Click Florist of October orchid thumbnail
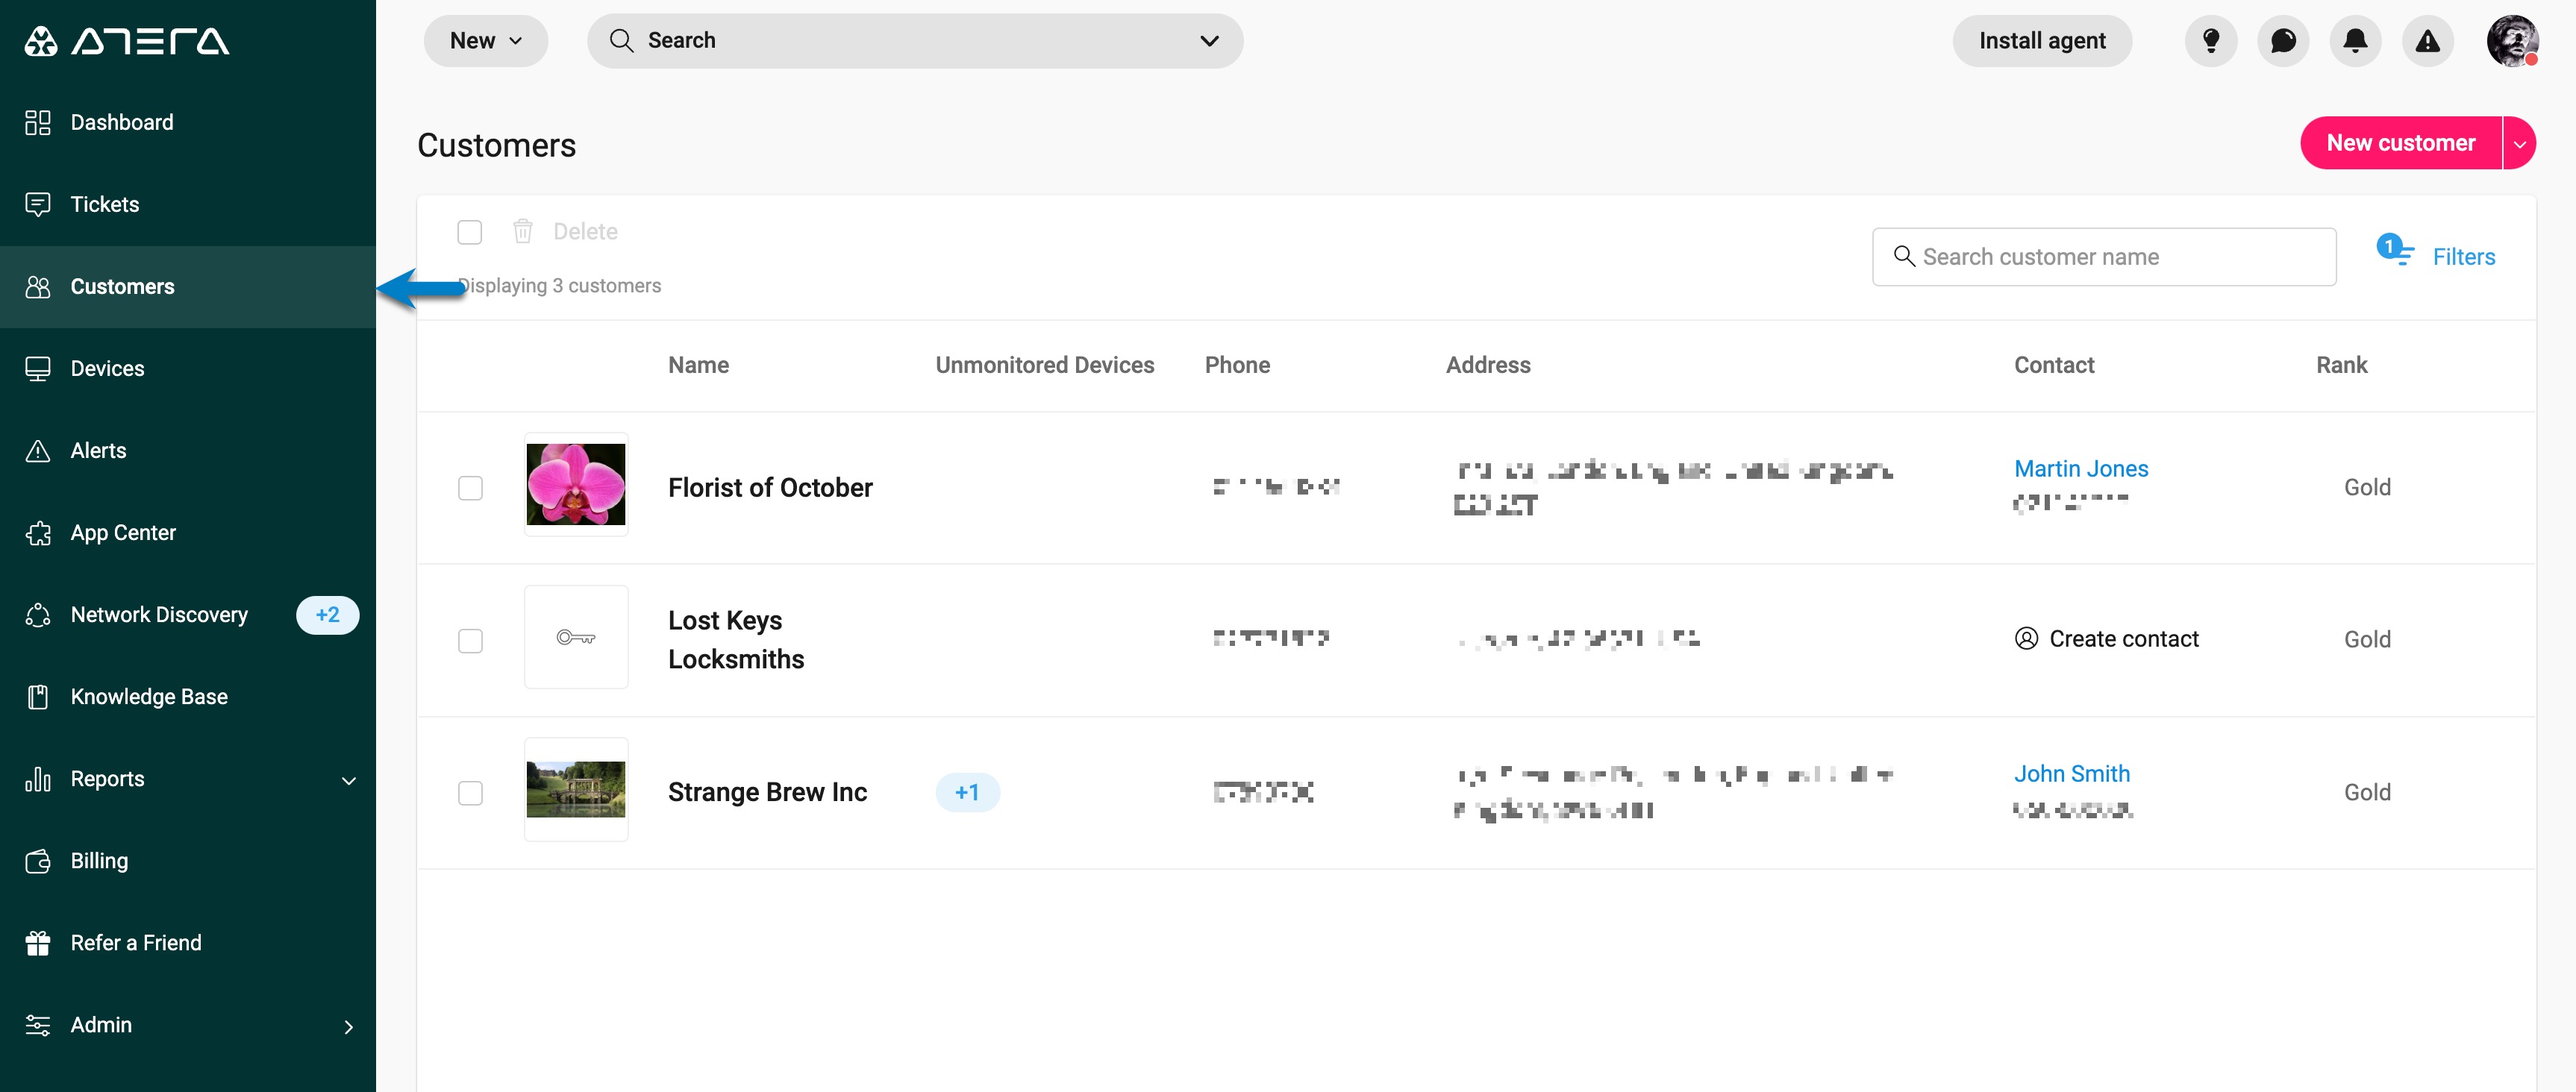Image resolution: width=2576 pixels, height=1092 pixels. pos(576,484)
